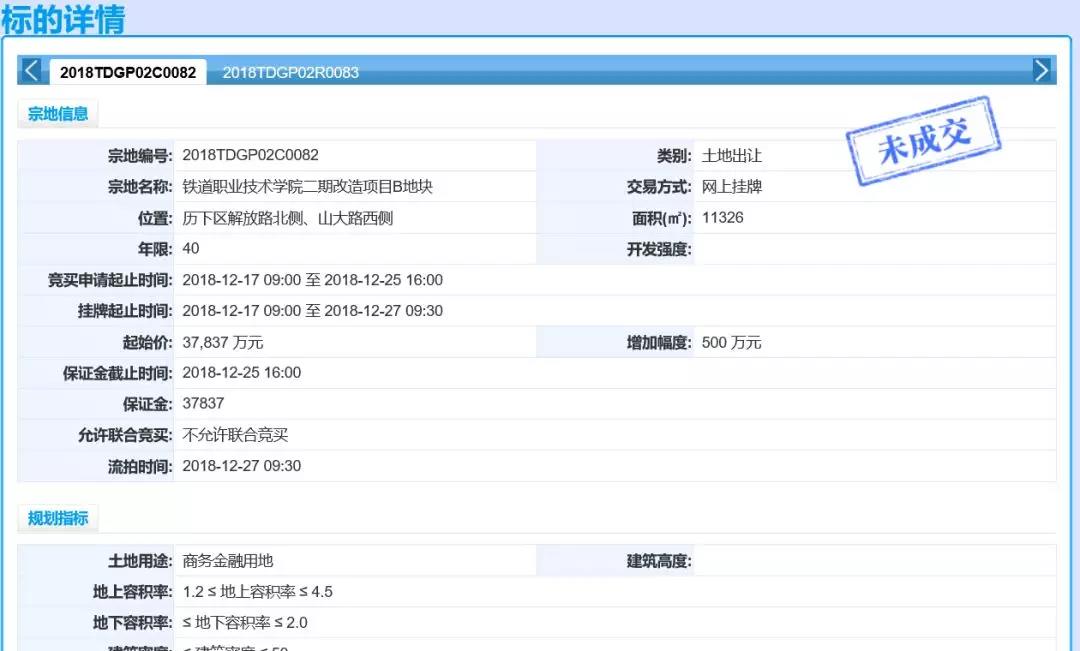Click the 未成交 stamp image
Screen dimensions: 1080x651
tap(923, 141)
